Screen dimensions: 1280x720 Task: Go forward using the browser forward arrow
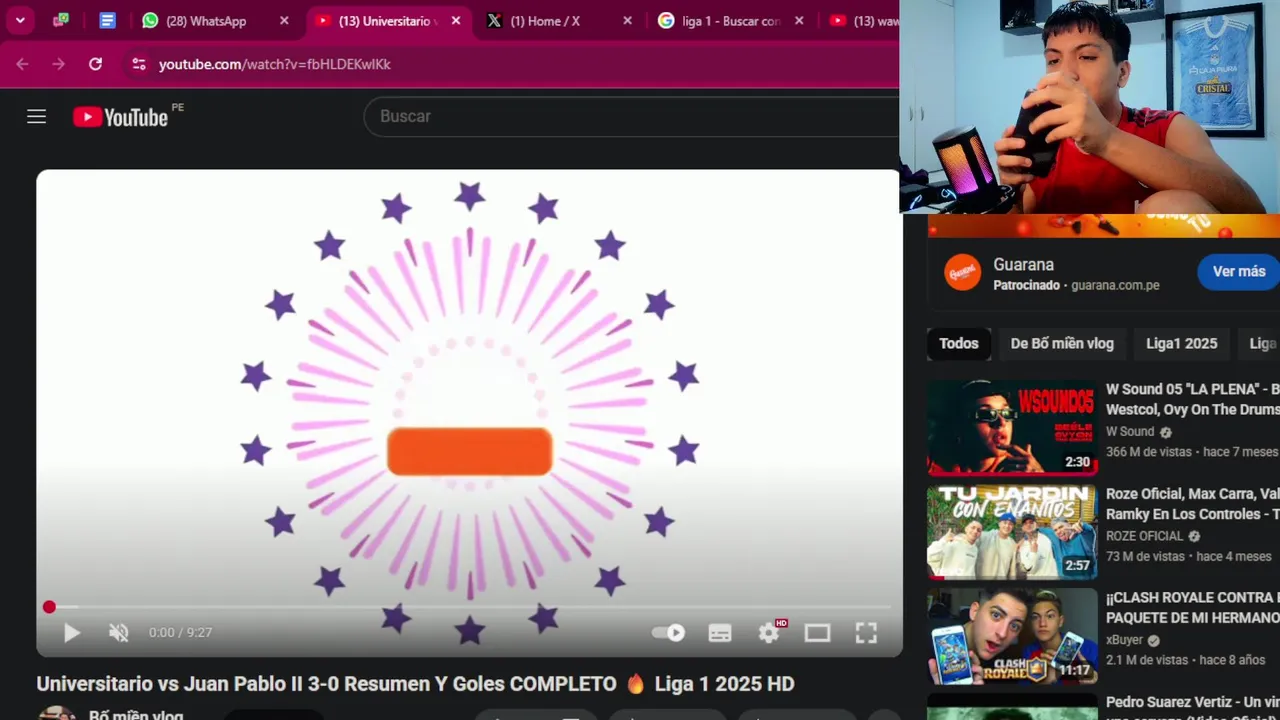58,64
